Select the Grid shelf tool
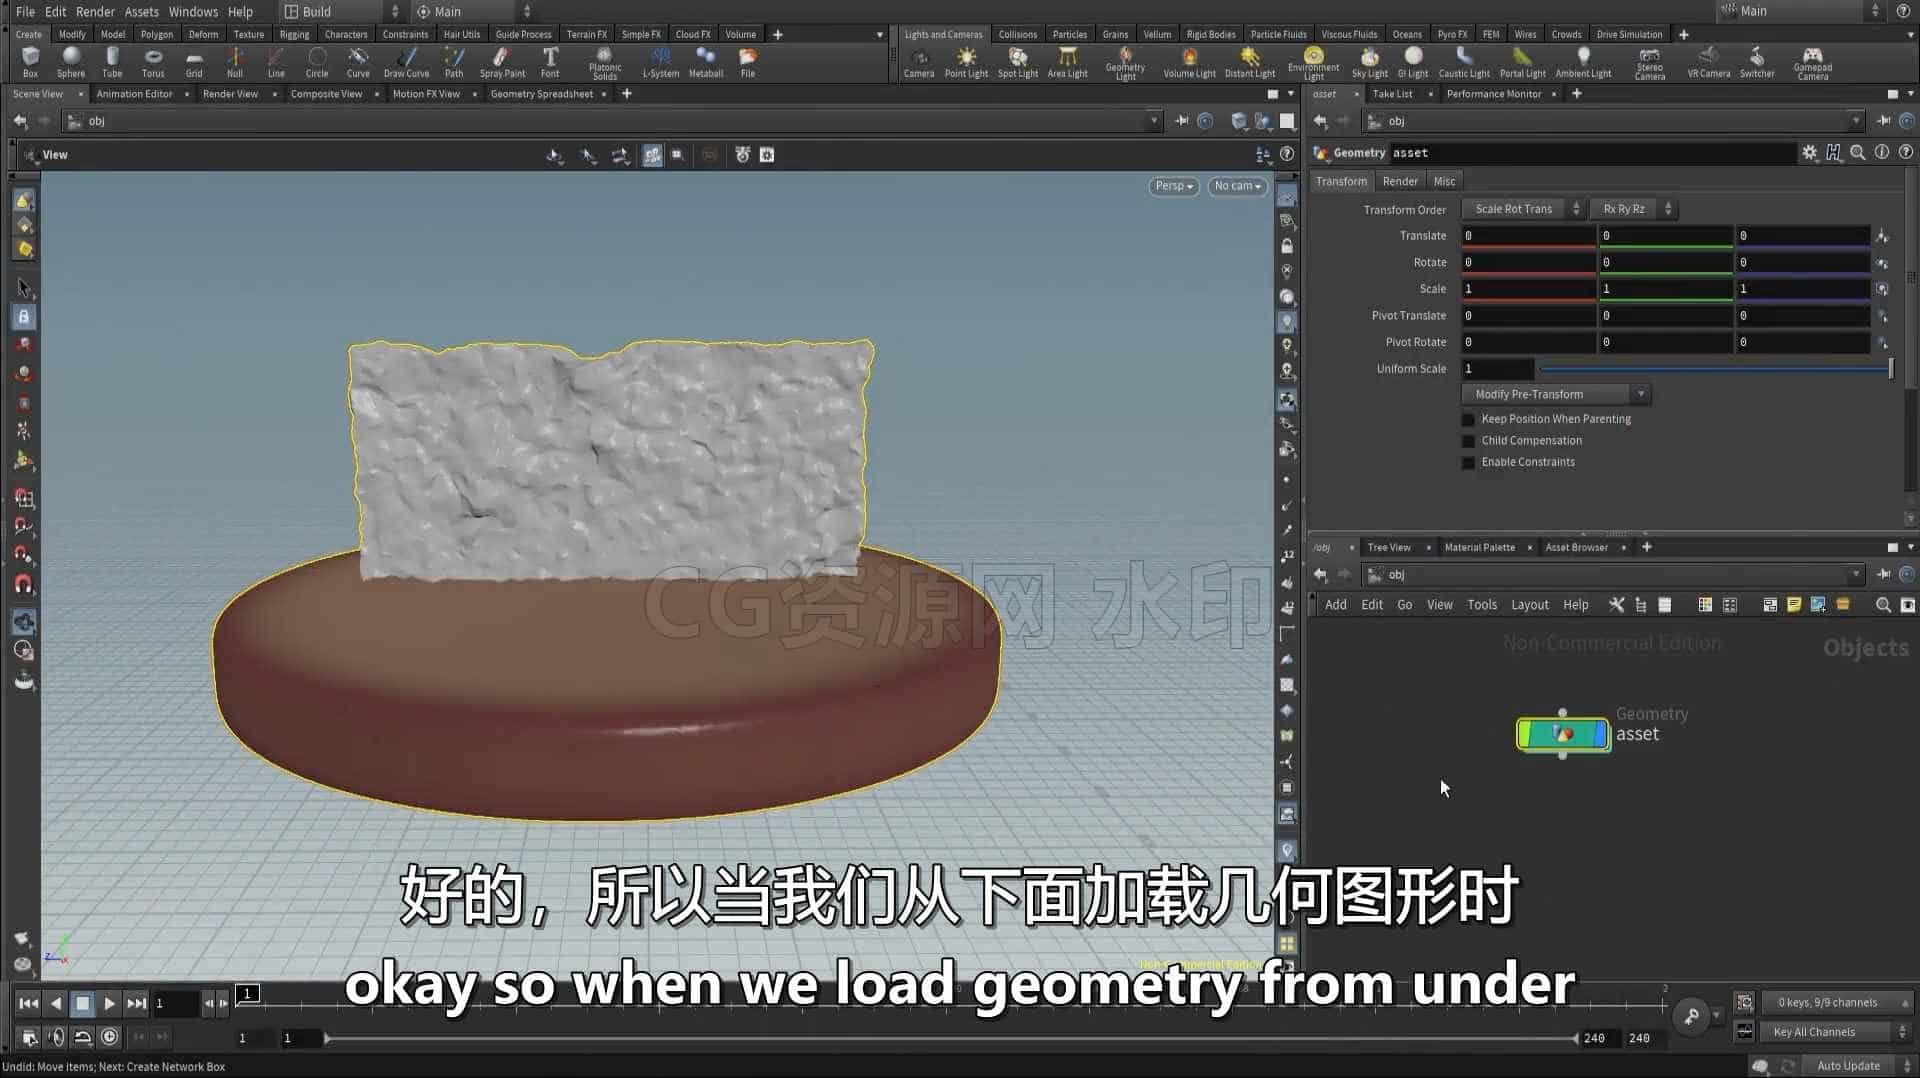1920x1078 pixels. (x=194, y=62)
